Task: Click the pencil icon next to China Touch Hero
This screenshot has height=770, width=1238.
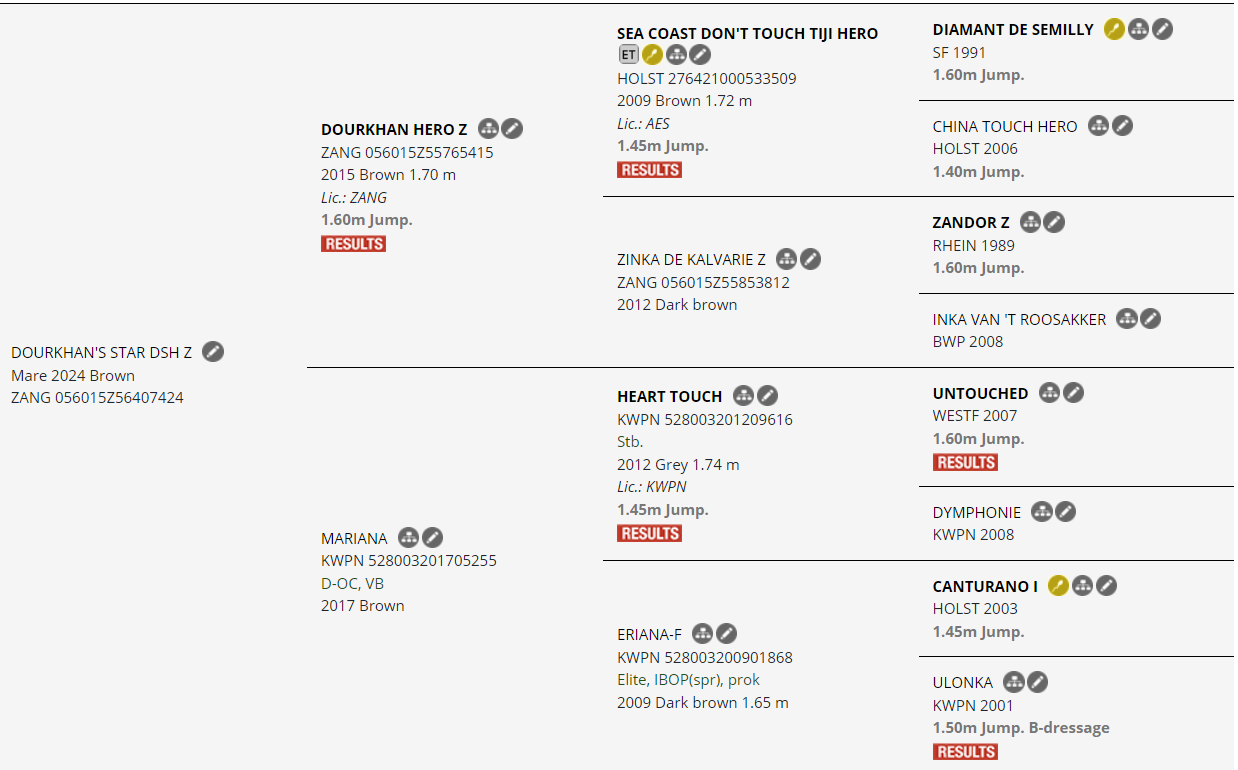Action: (1123, 126)
